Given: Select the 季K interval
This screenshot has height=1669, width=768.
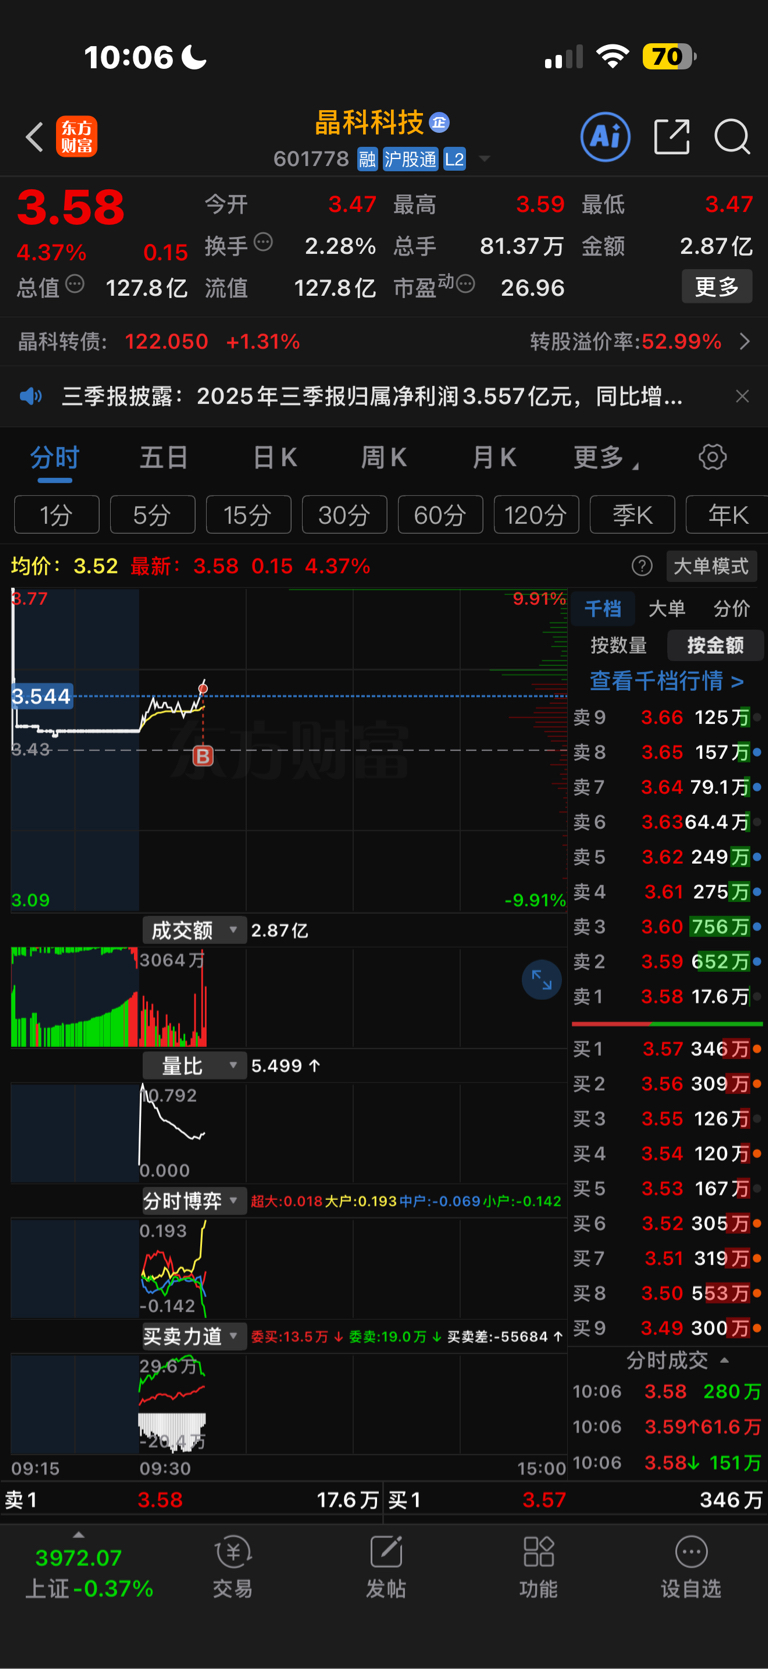Looking at the screenshot, I should 632,515.
